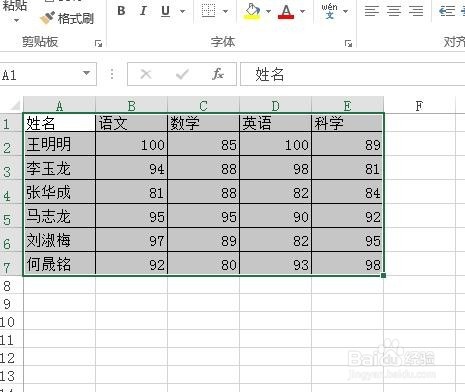This screenshot has width=465, height=392.
Task: Open clipboard 剪贴板 dialog launcher
Action: pos(98,43)
